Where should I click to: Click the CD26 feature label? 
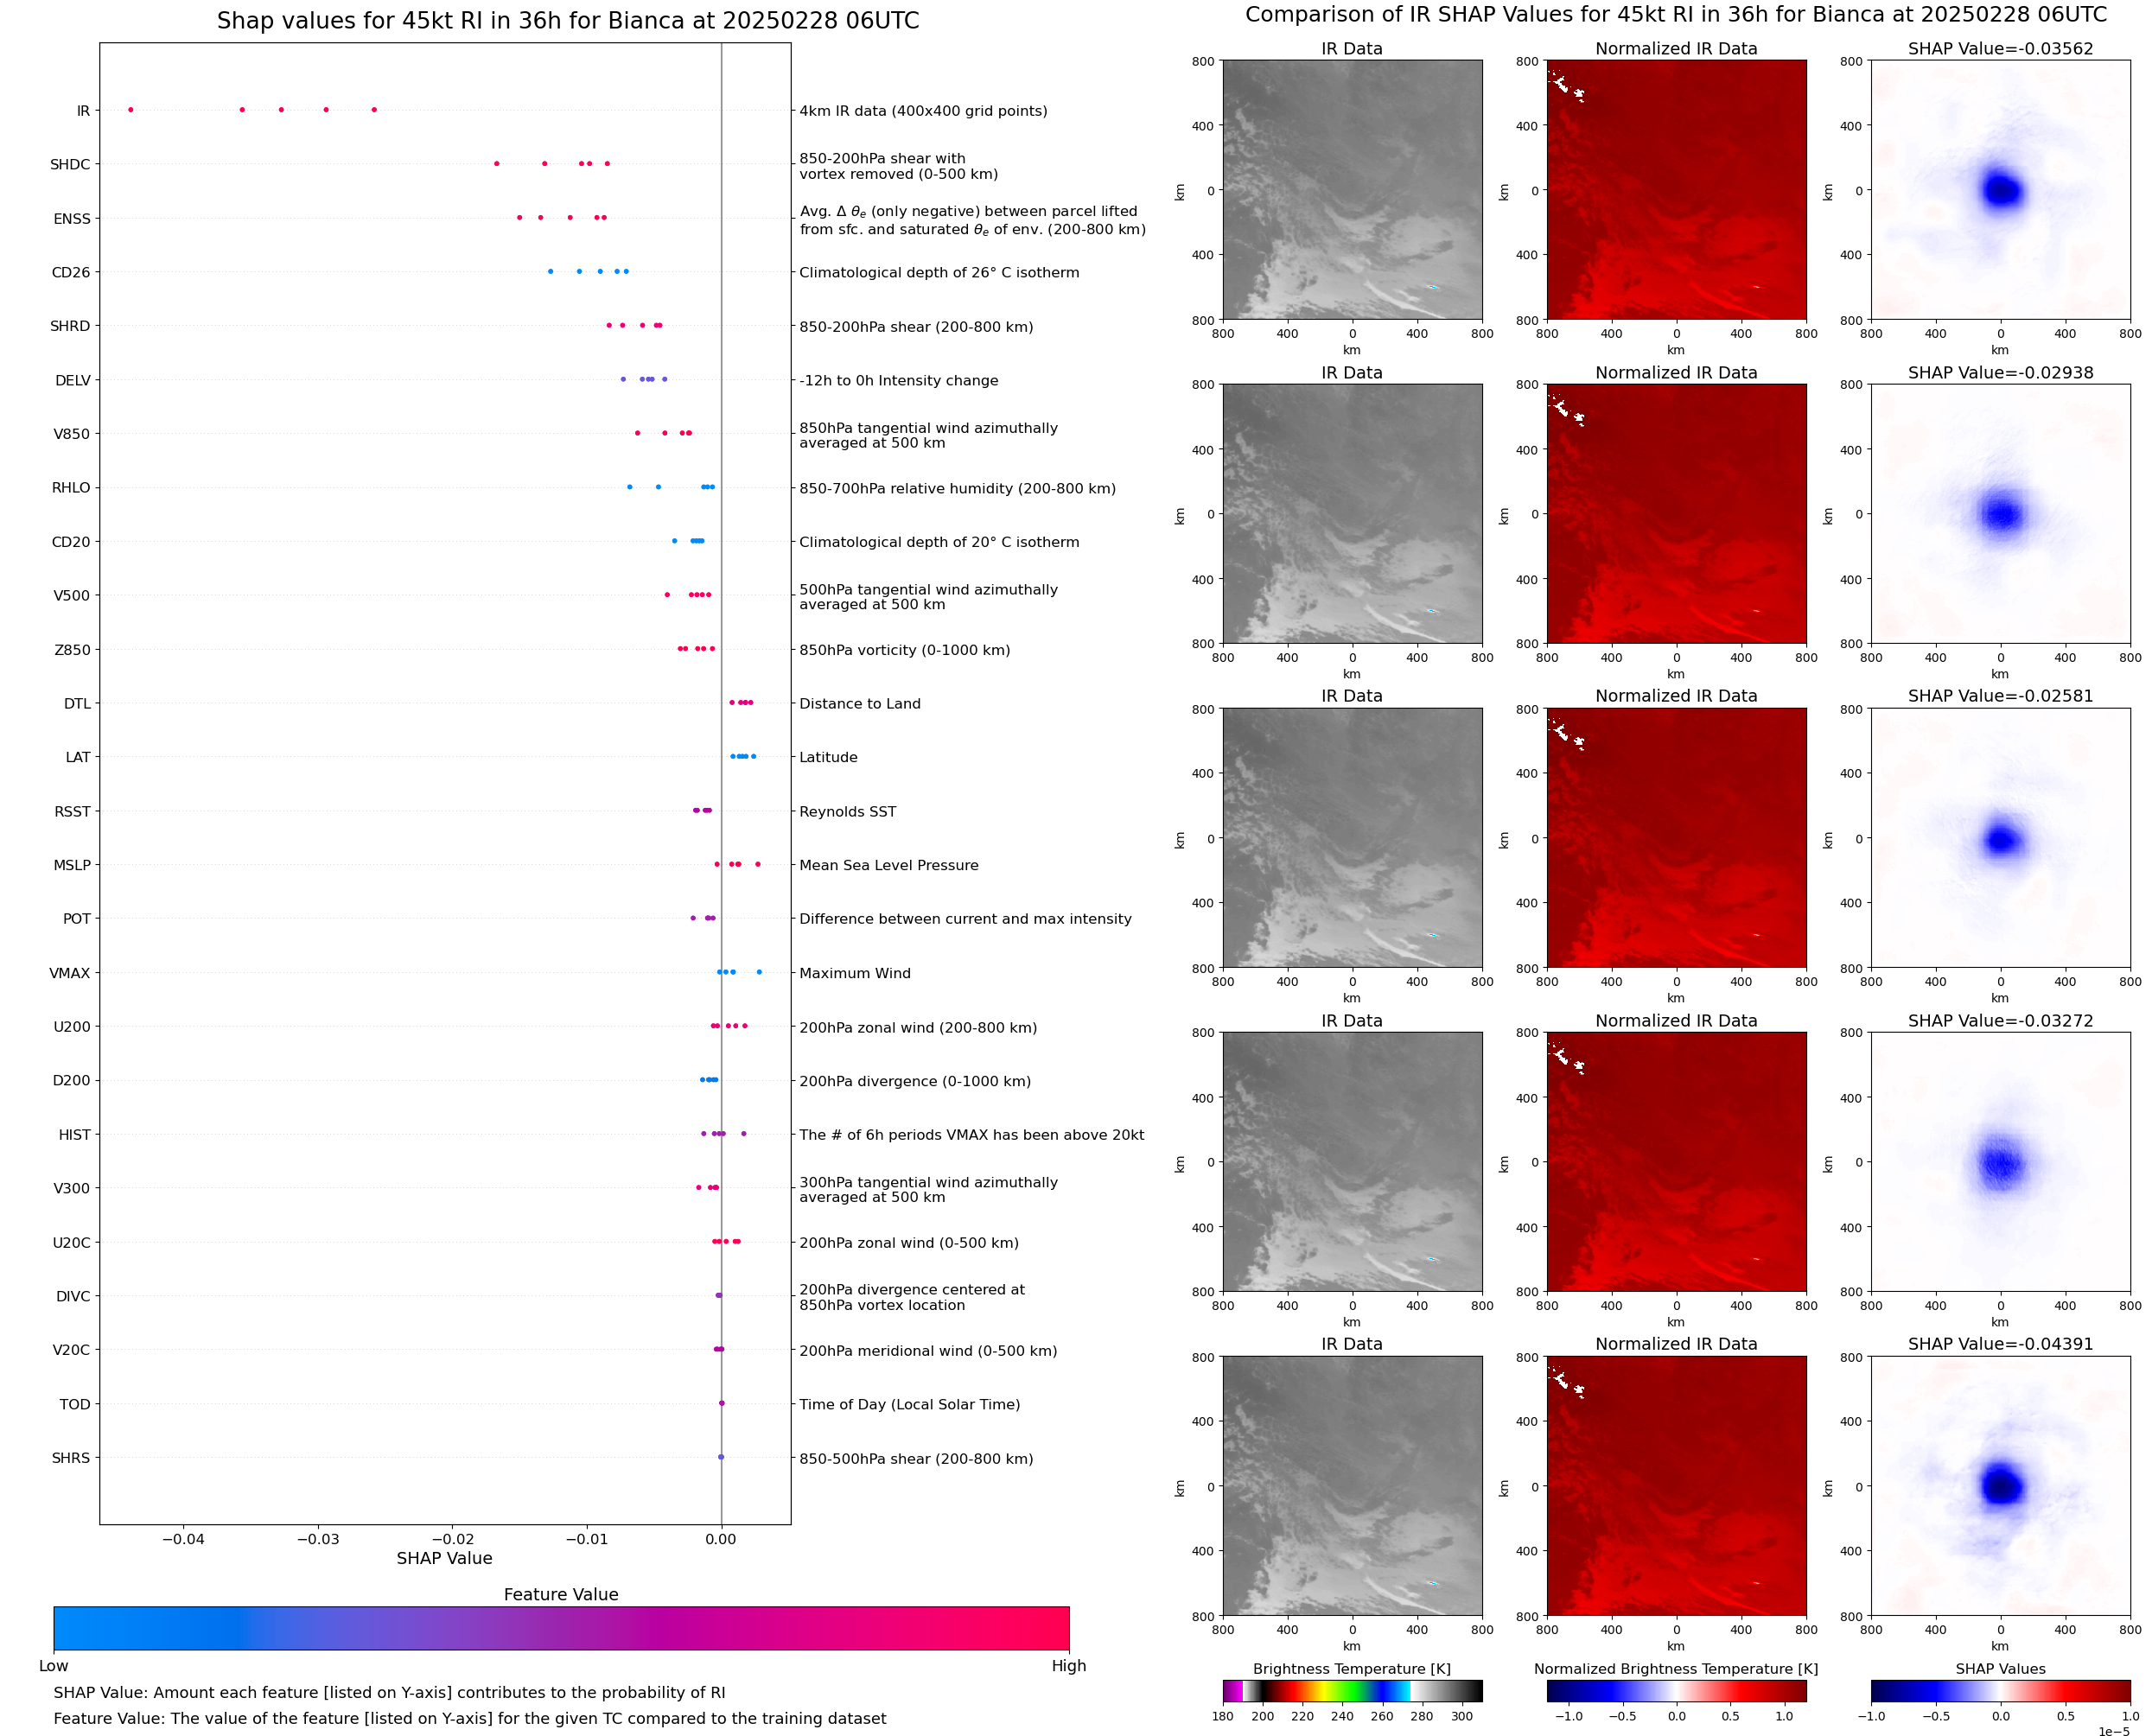click(x=71, y=272)
